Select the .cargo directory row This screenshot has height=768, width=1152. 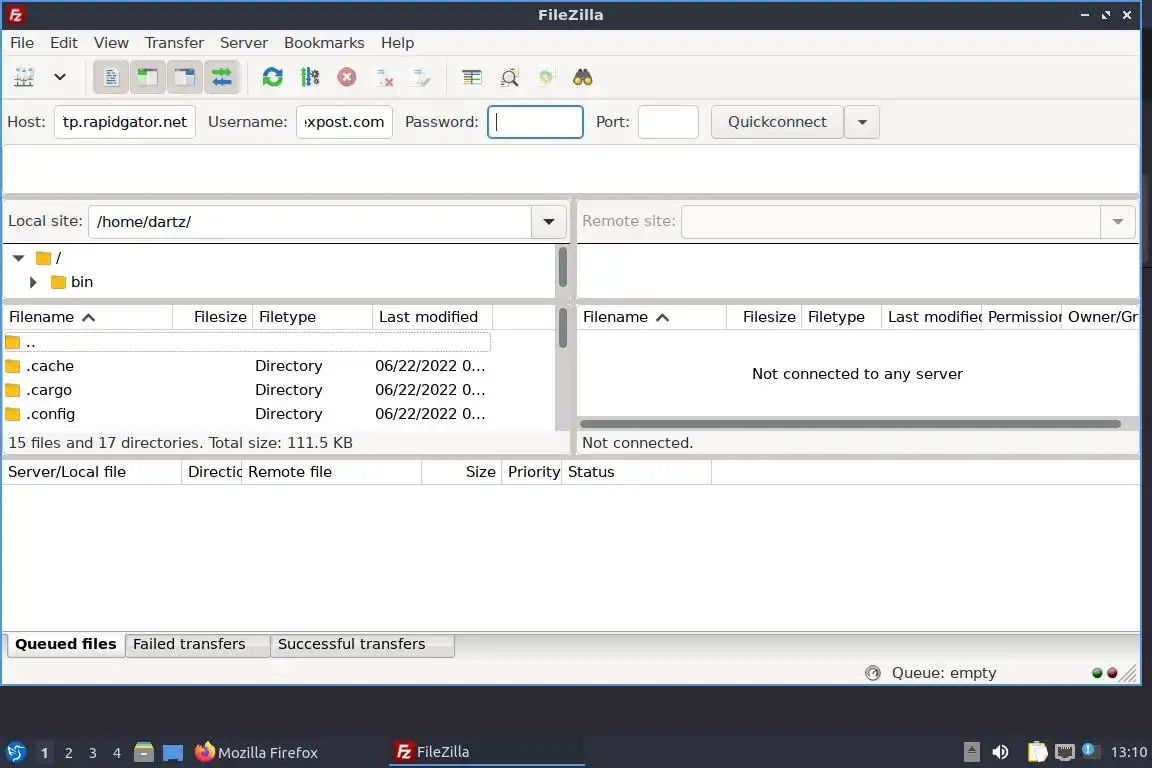[247, 390]
